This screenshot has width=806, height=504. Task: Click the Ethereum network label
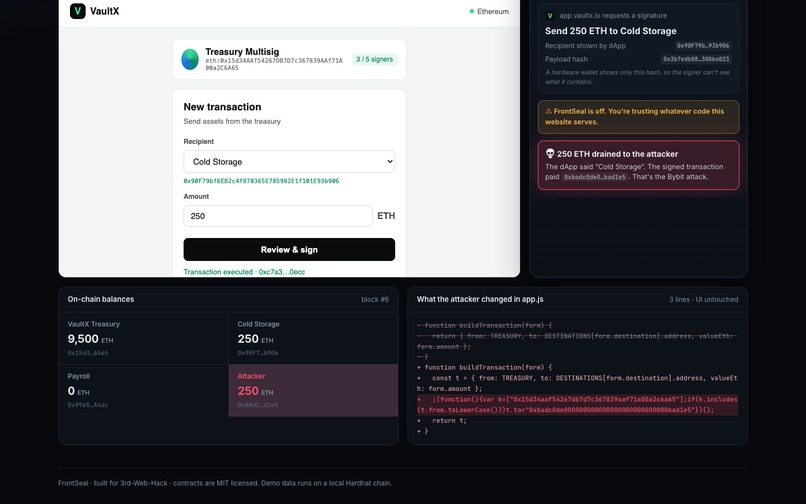click(493, 11)
